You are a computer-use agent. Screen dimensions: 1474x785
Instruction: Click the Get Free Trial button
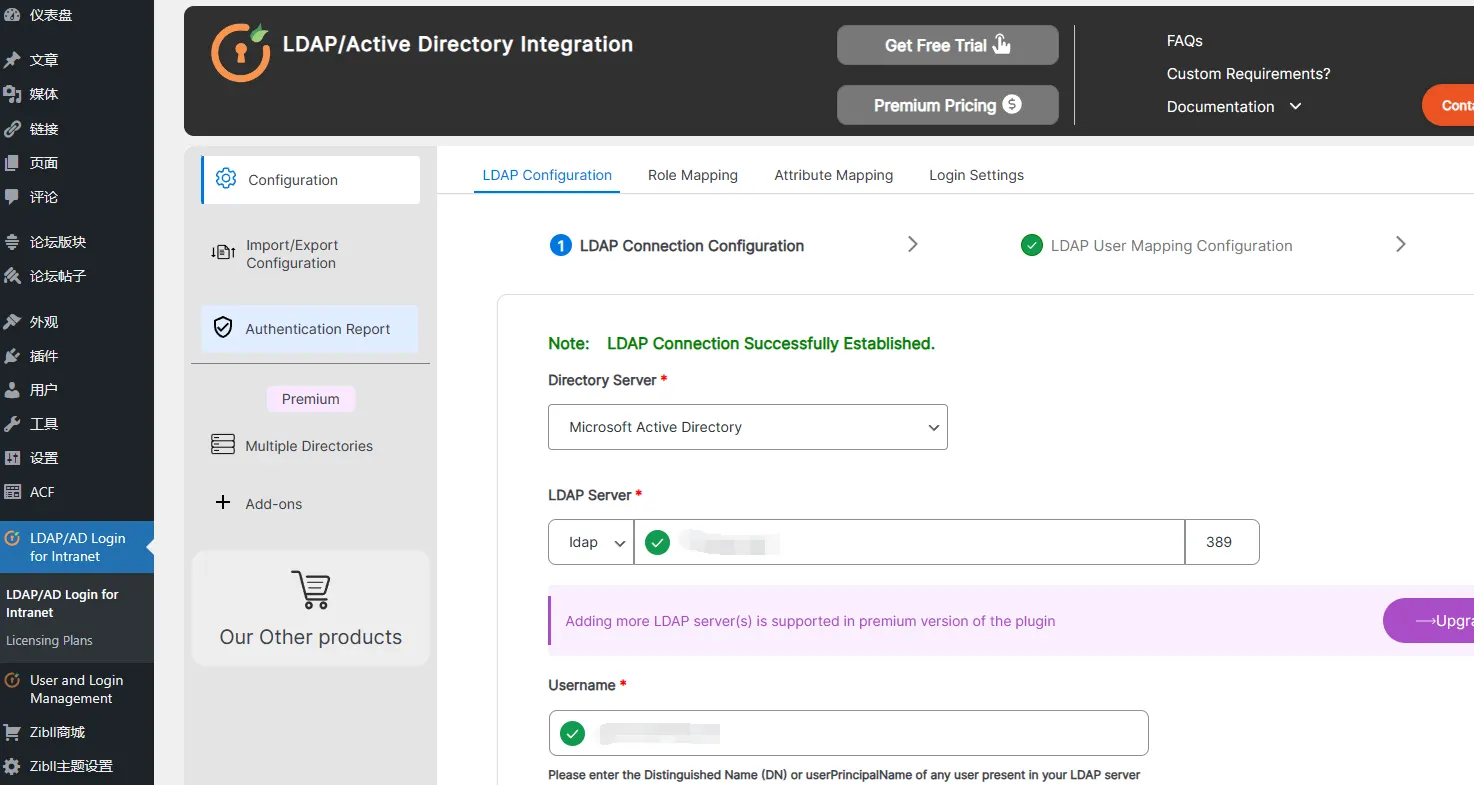pyautogui.click(x=948, y=45)
